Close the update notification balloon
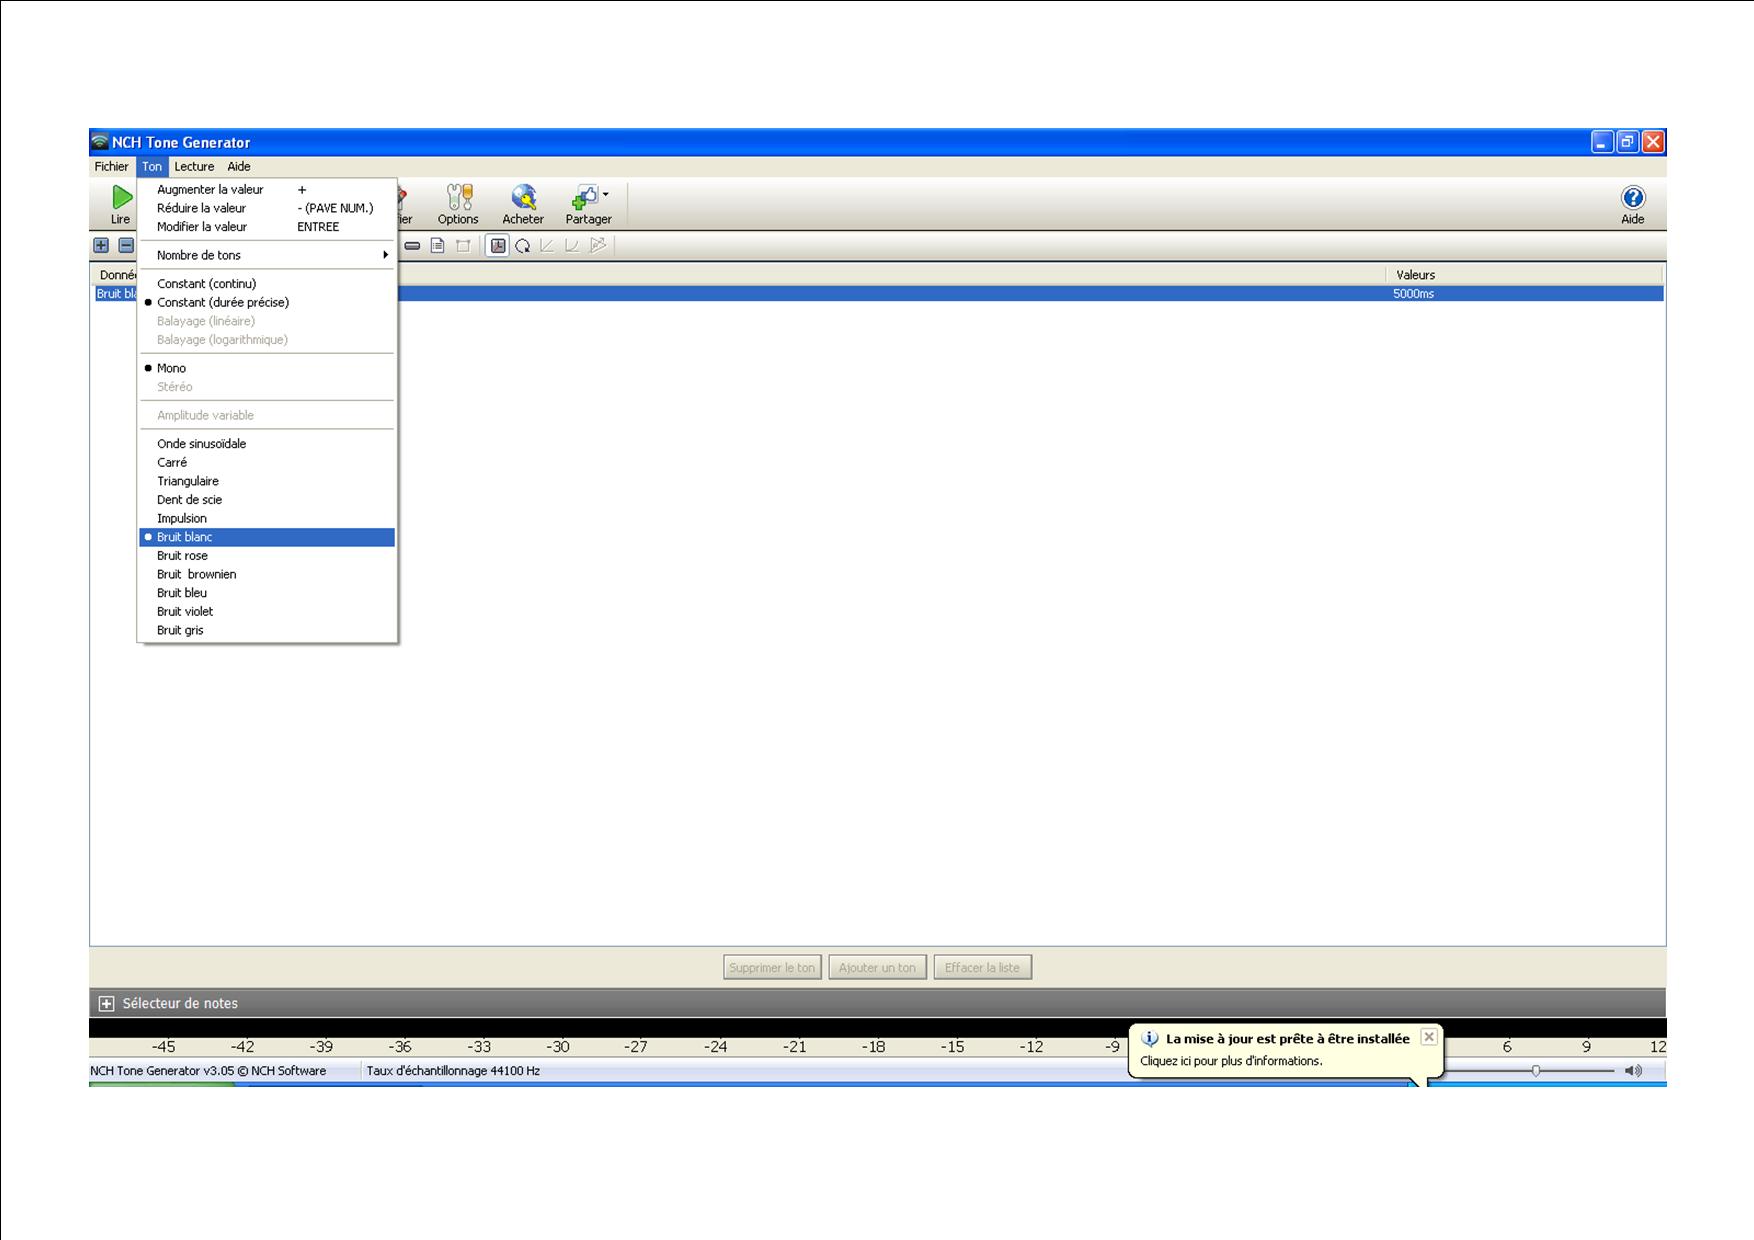 1429,1037
